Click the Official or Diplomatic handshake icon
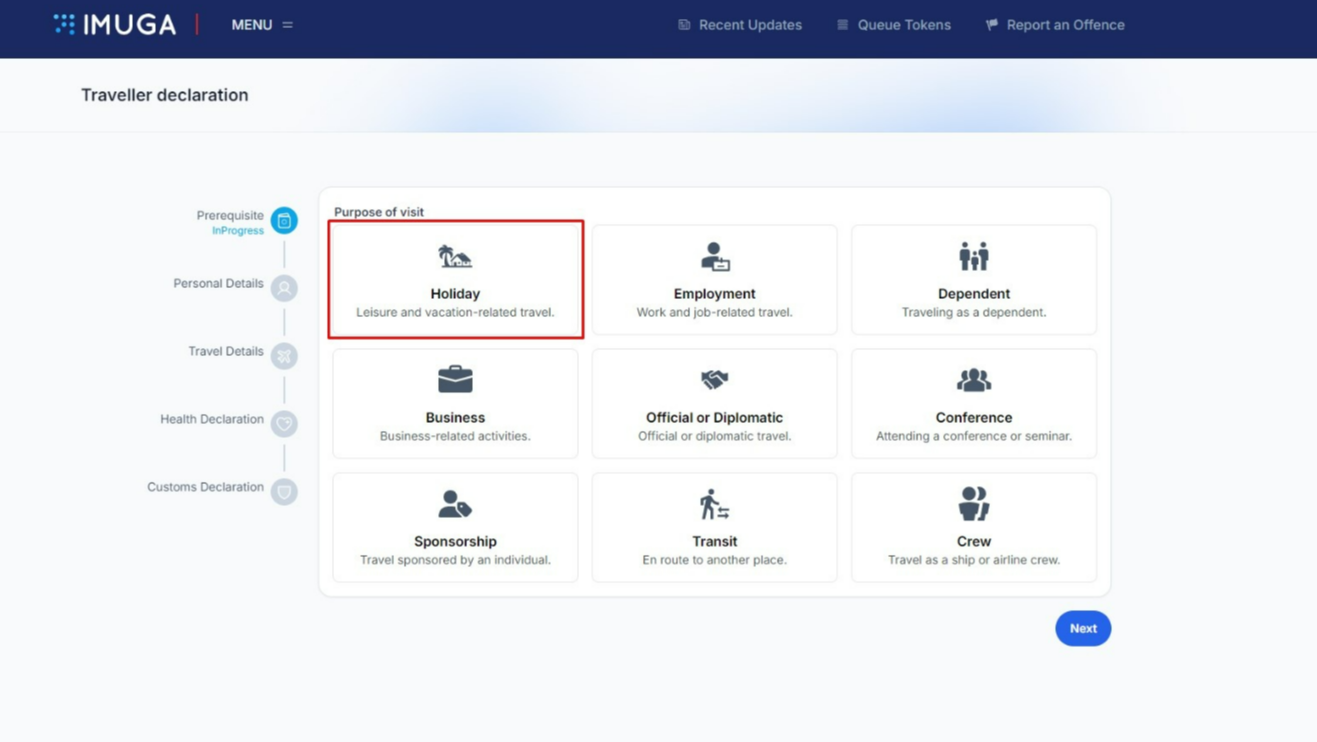The image size is (1317, 742). click(715, 380)
